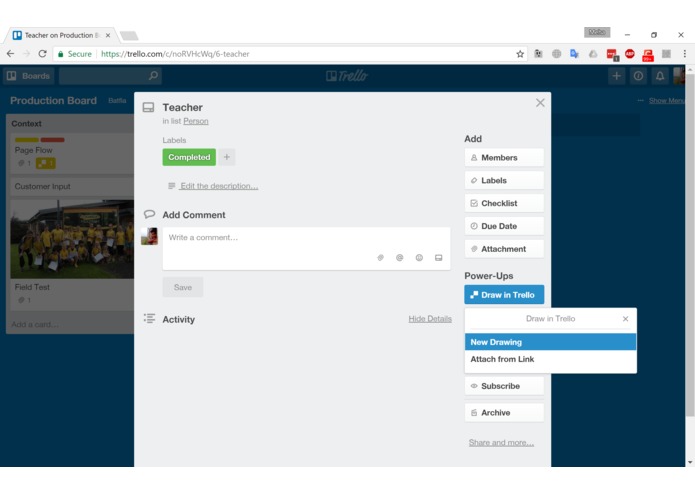The image size is (695, 494).
Task: Open the Boards menu in Trello header
Action: pos(29,76)
